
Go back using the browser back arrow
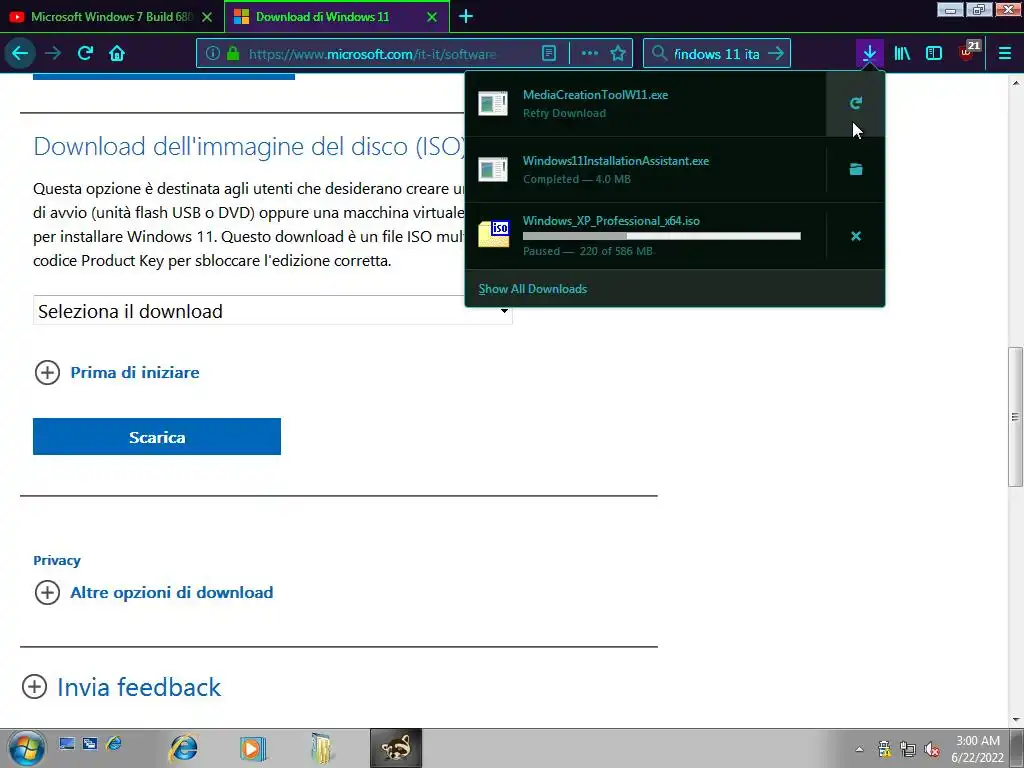pos(20,54)
